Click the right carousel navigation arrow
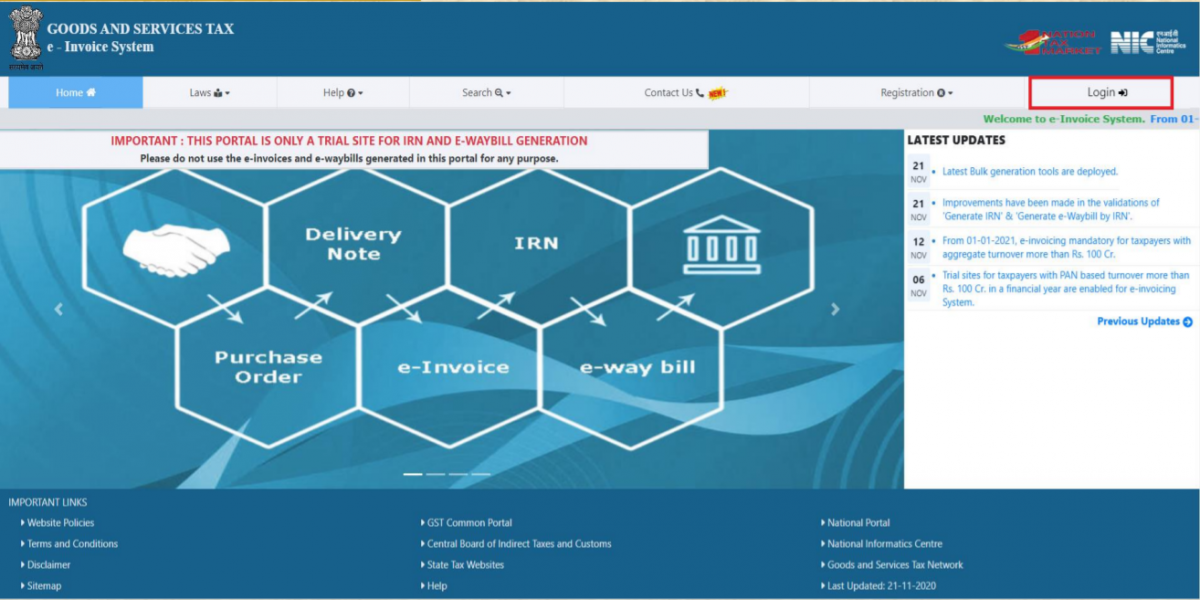Viewport: 1200px width, 600px height. click(837, 309)
